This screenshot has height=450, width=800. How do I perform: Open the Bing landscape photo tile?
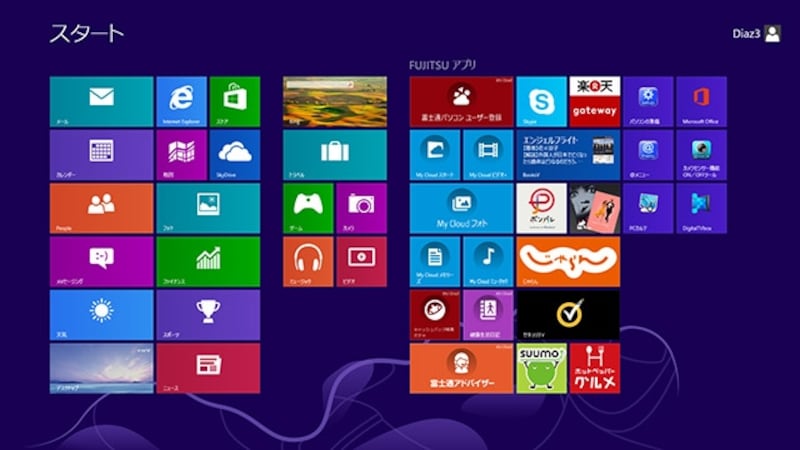pyautogui.click(x=334, y=101)
